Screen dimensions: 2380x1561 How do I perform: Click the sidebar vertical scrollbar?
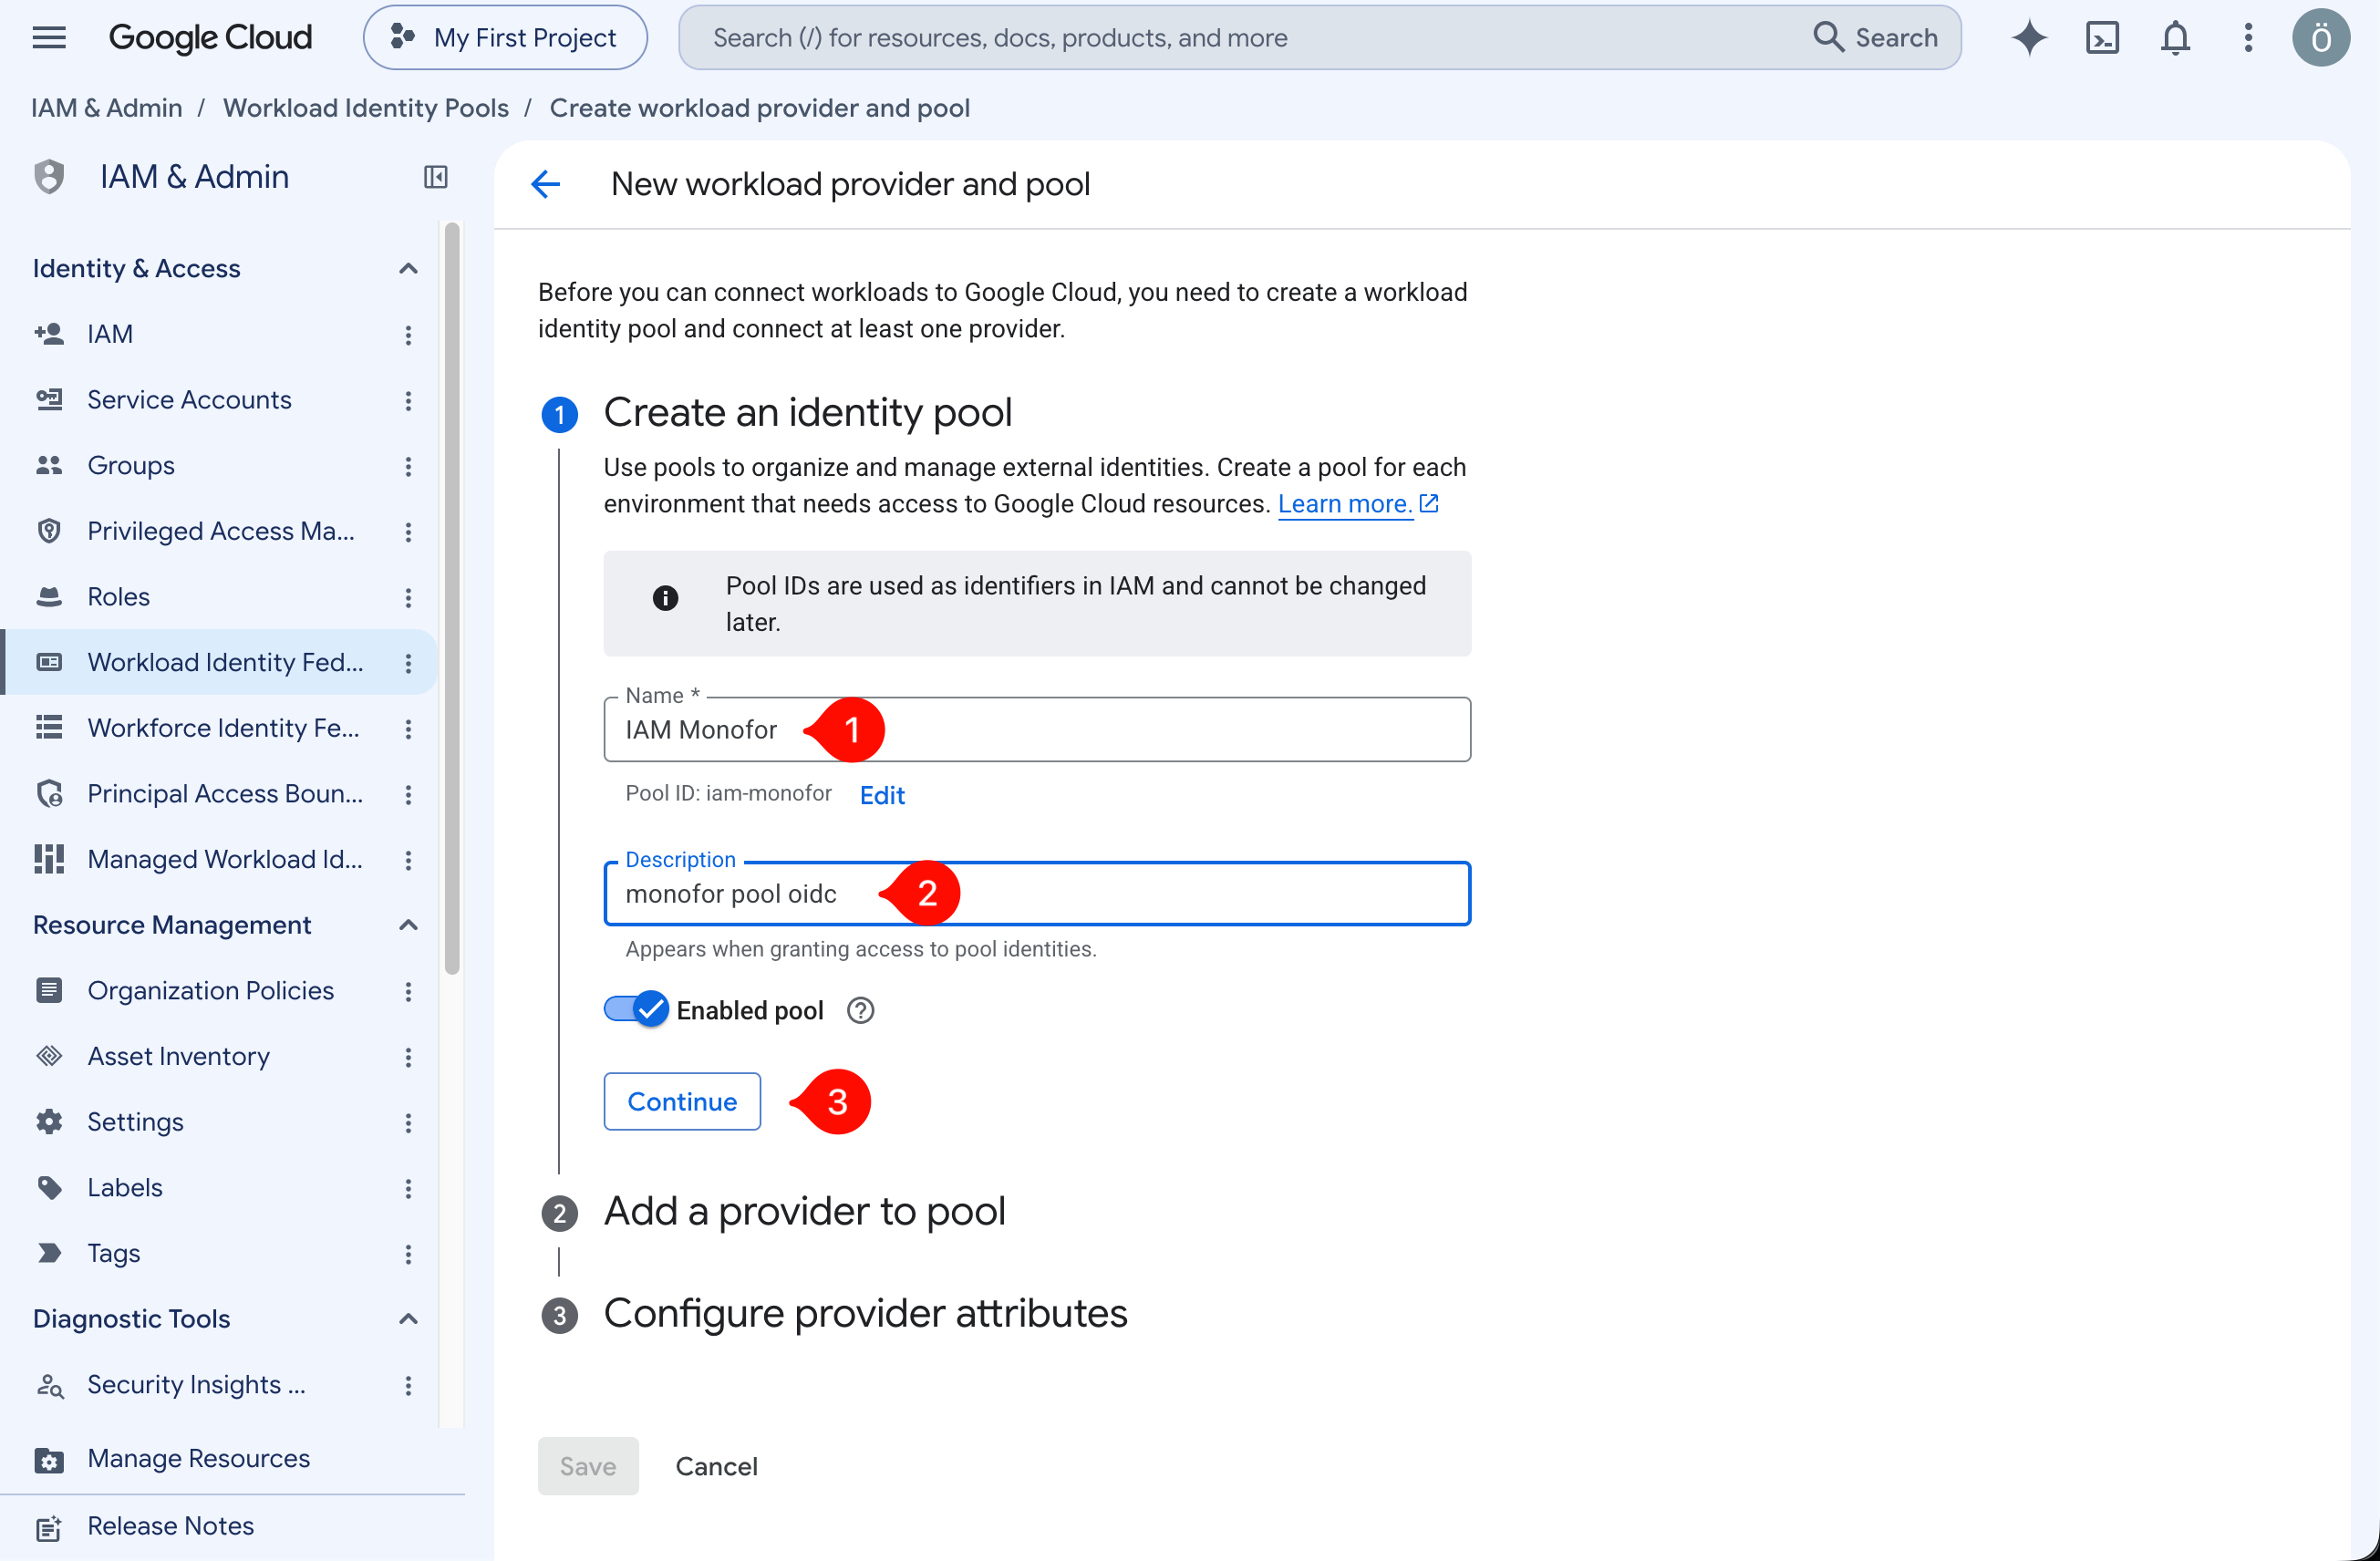tap(452, 599)
